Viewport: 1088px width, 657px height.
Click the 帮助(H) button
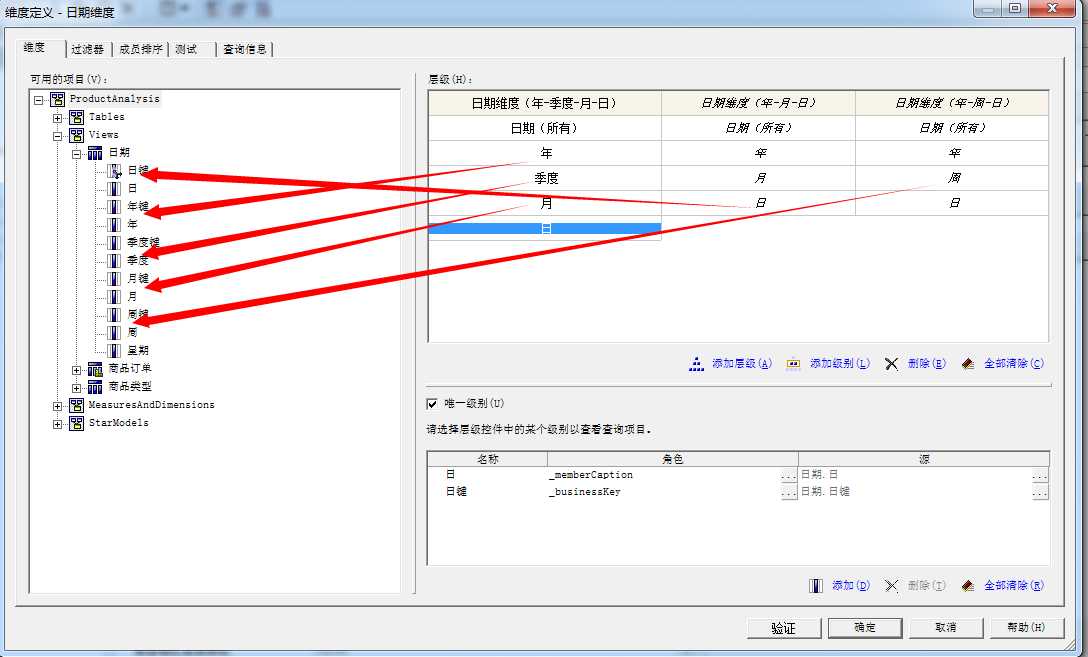[1026, 628]
